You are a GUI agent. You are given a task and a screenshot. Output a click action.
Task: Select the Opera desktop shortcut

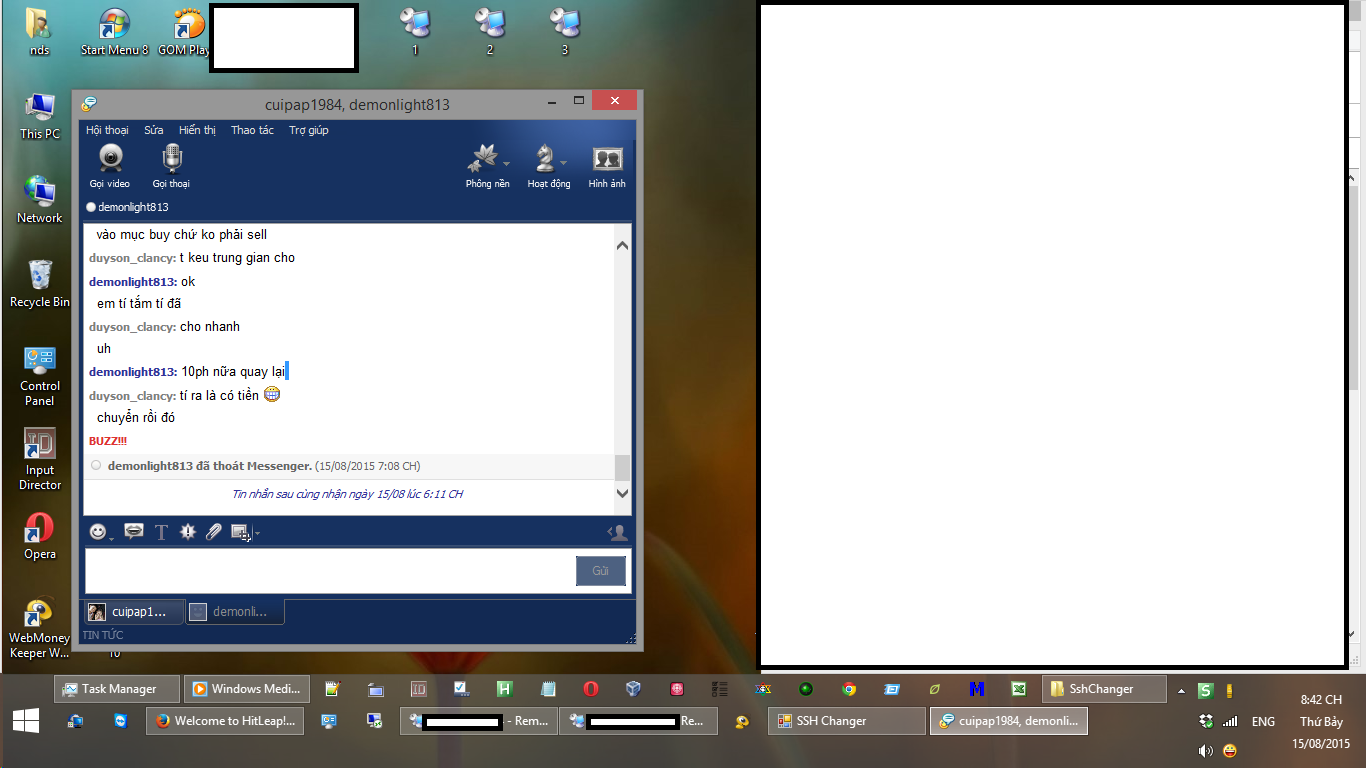click(40, 536)
